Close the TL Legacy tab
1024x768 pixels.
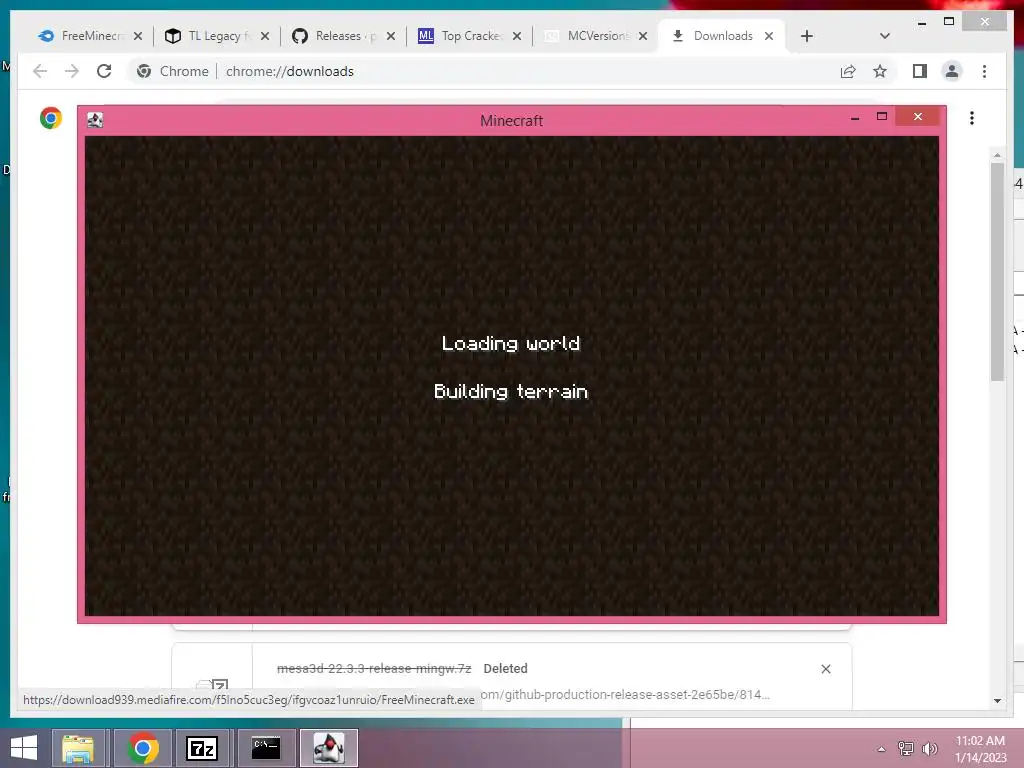pos(264,36)
